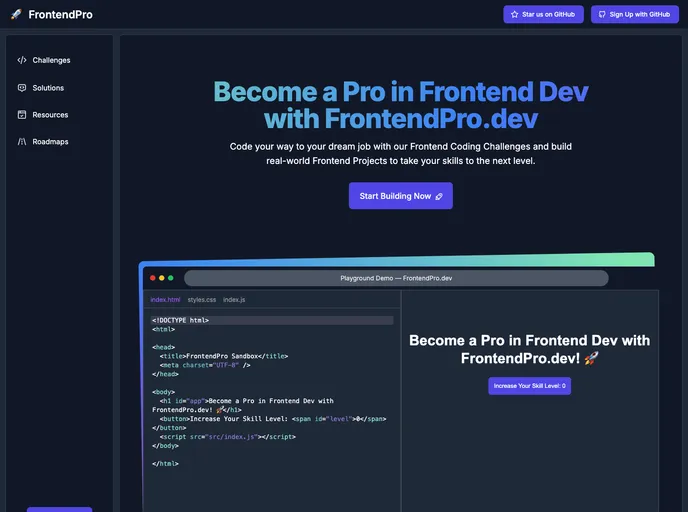Switch to index.html tab
The image size is (688, 512).
click(x=165, y=300)
